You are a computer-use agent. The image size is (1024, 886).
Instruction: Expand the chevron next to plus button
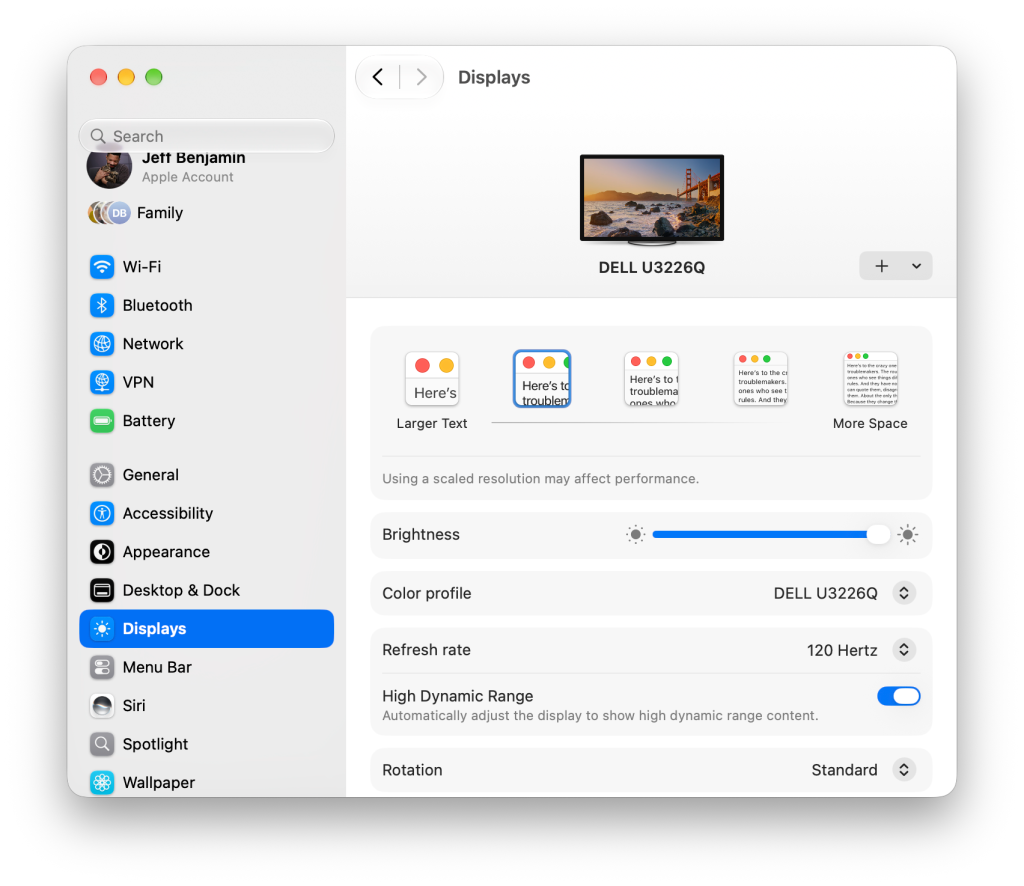pos(916,266)
